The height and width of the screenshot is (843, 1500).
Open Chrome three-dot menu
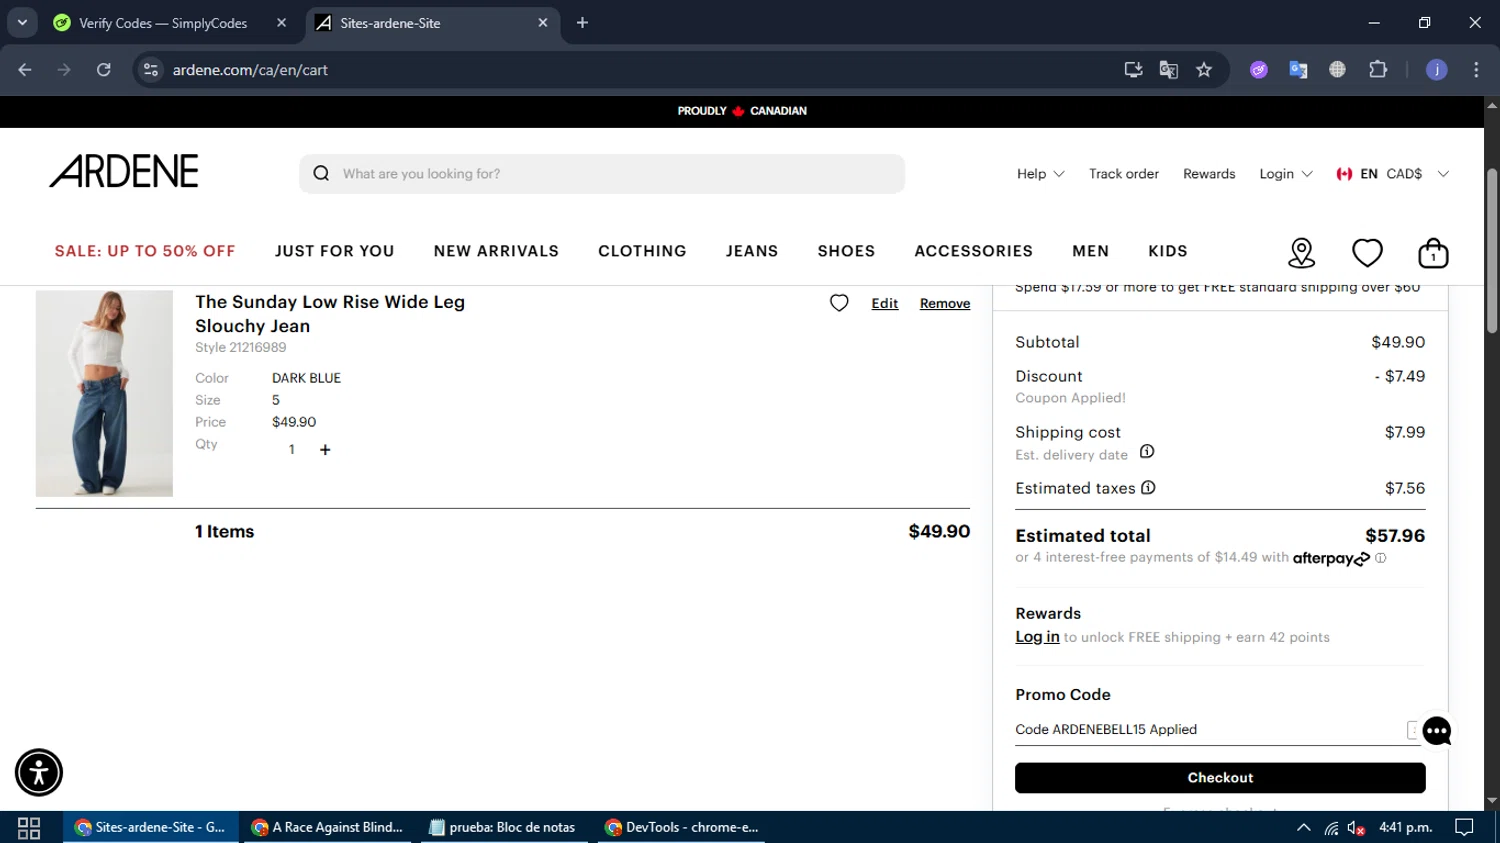coord(1476,70)
